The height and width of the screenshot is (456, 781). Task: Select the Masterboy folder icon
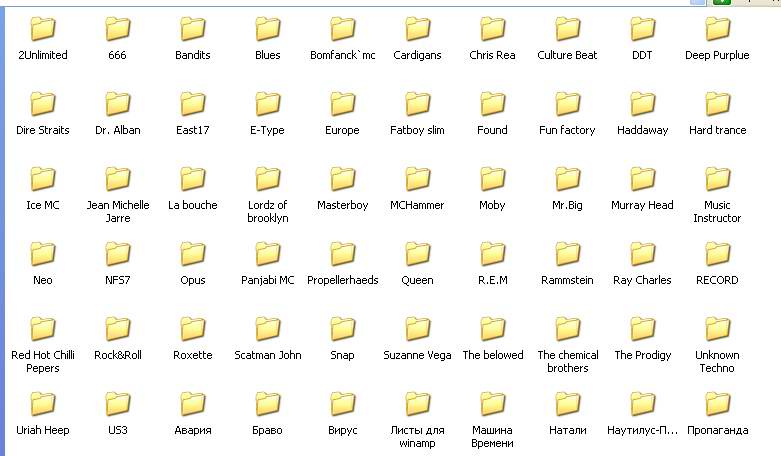coord(343,179)
